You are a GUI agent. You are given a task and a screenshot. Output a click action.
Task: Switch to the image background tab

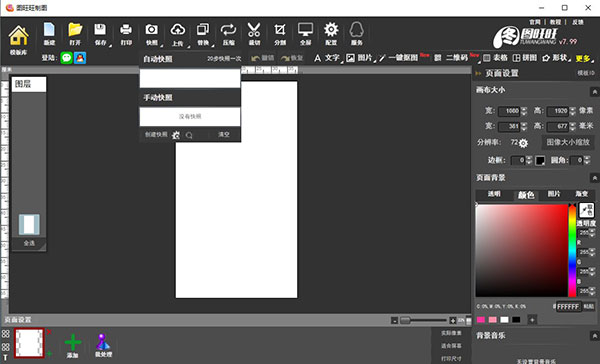coord(554,194)
